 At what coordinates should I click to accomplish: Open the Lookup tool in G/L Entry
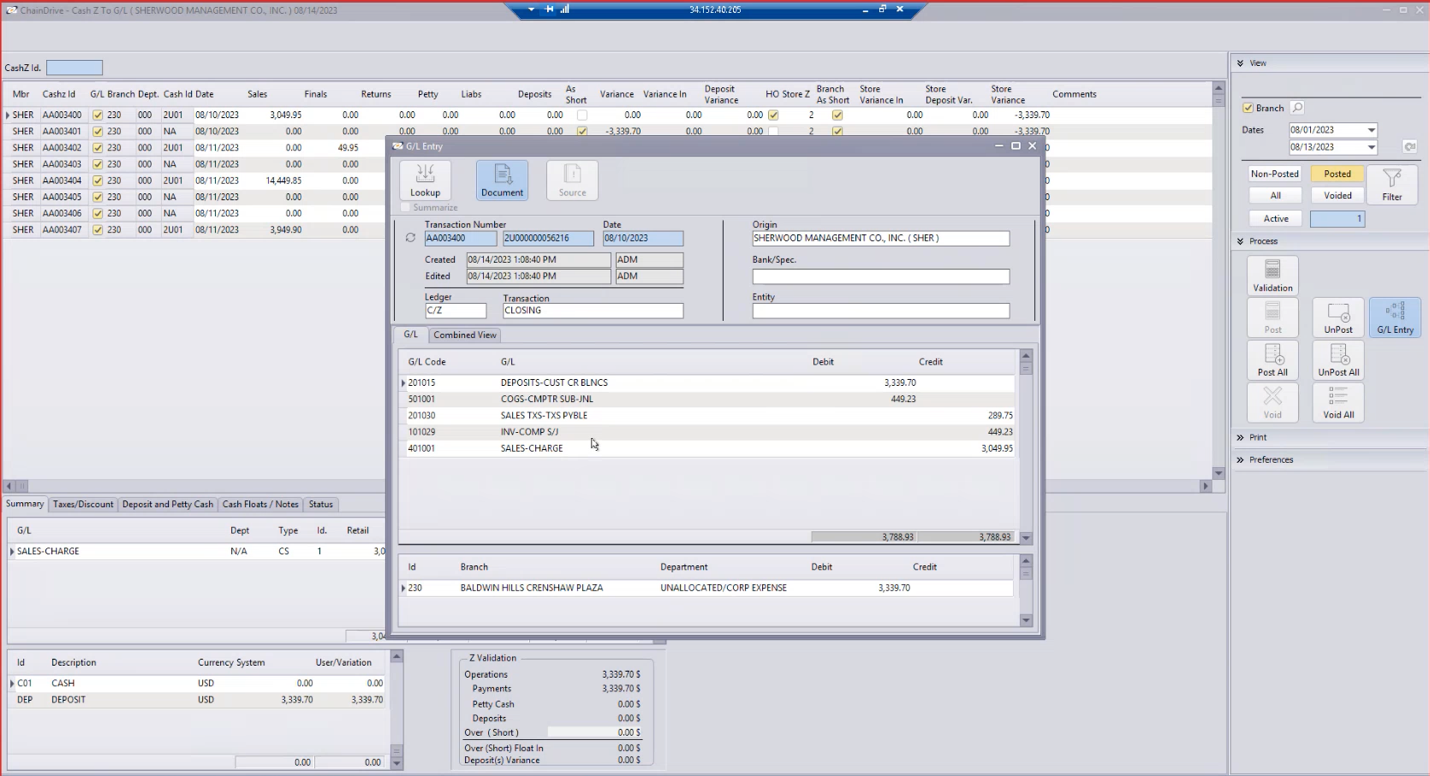[425, 180]
